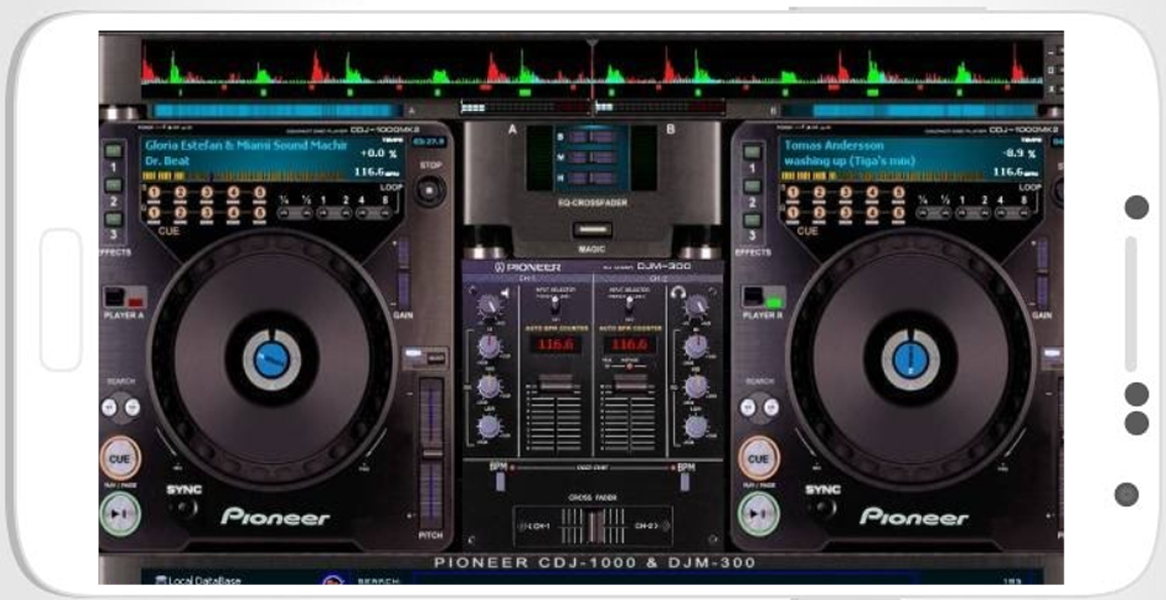Click the channel 1 '116.6' auto BPM counter
This screenshot has height=600, width=1166.
(555, 344)
